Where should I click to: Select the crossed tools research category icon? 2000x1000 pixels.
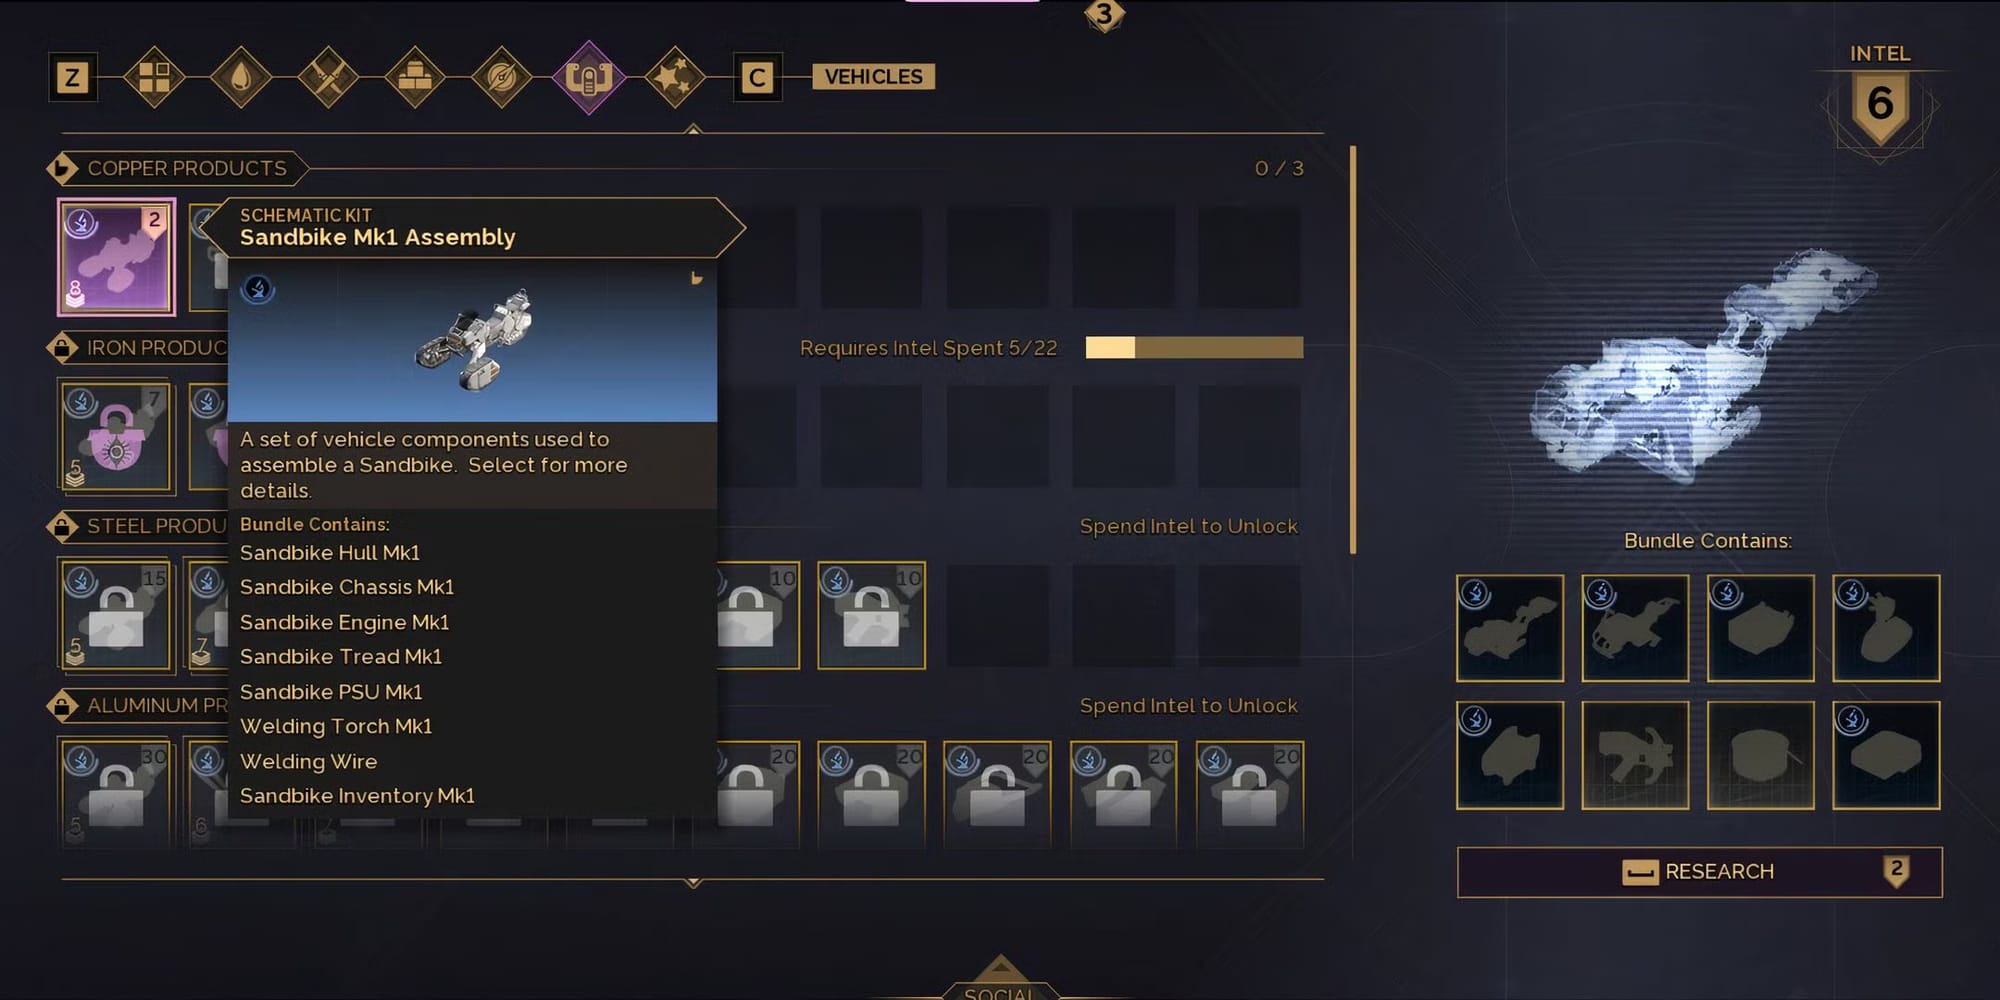click(x=328, y=77)
